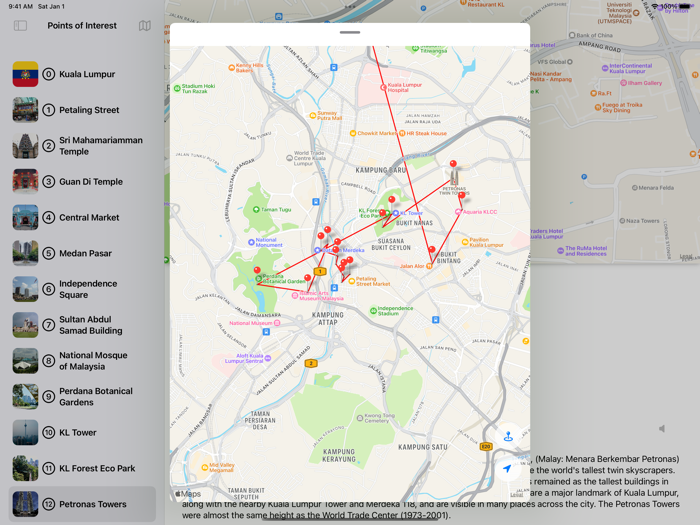Tap the Mid Valley Megamall marker
Viewport: 700px width, 525px height.
click(205, 467)
